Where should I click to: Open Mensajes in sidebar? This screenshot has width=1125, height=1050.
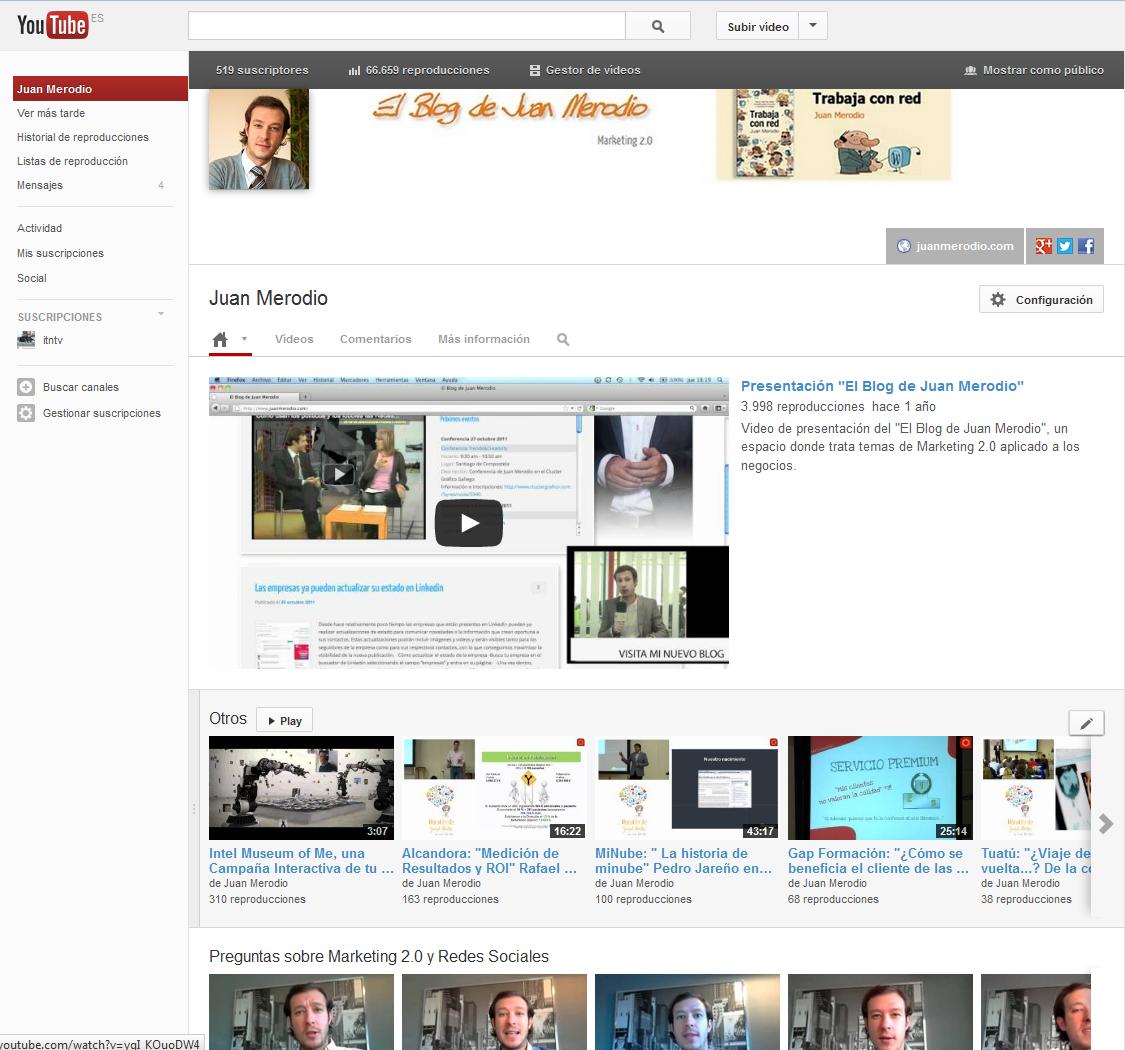(x=40, y=185)
